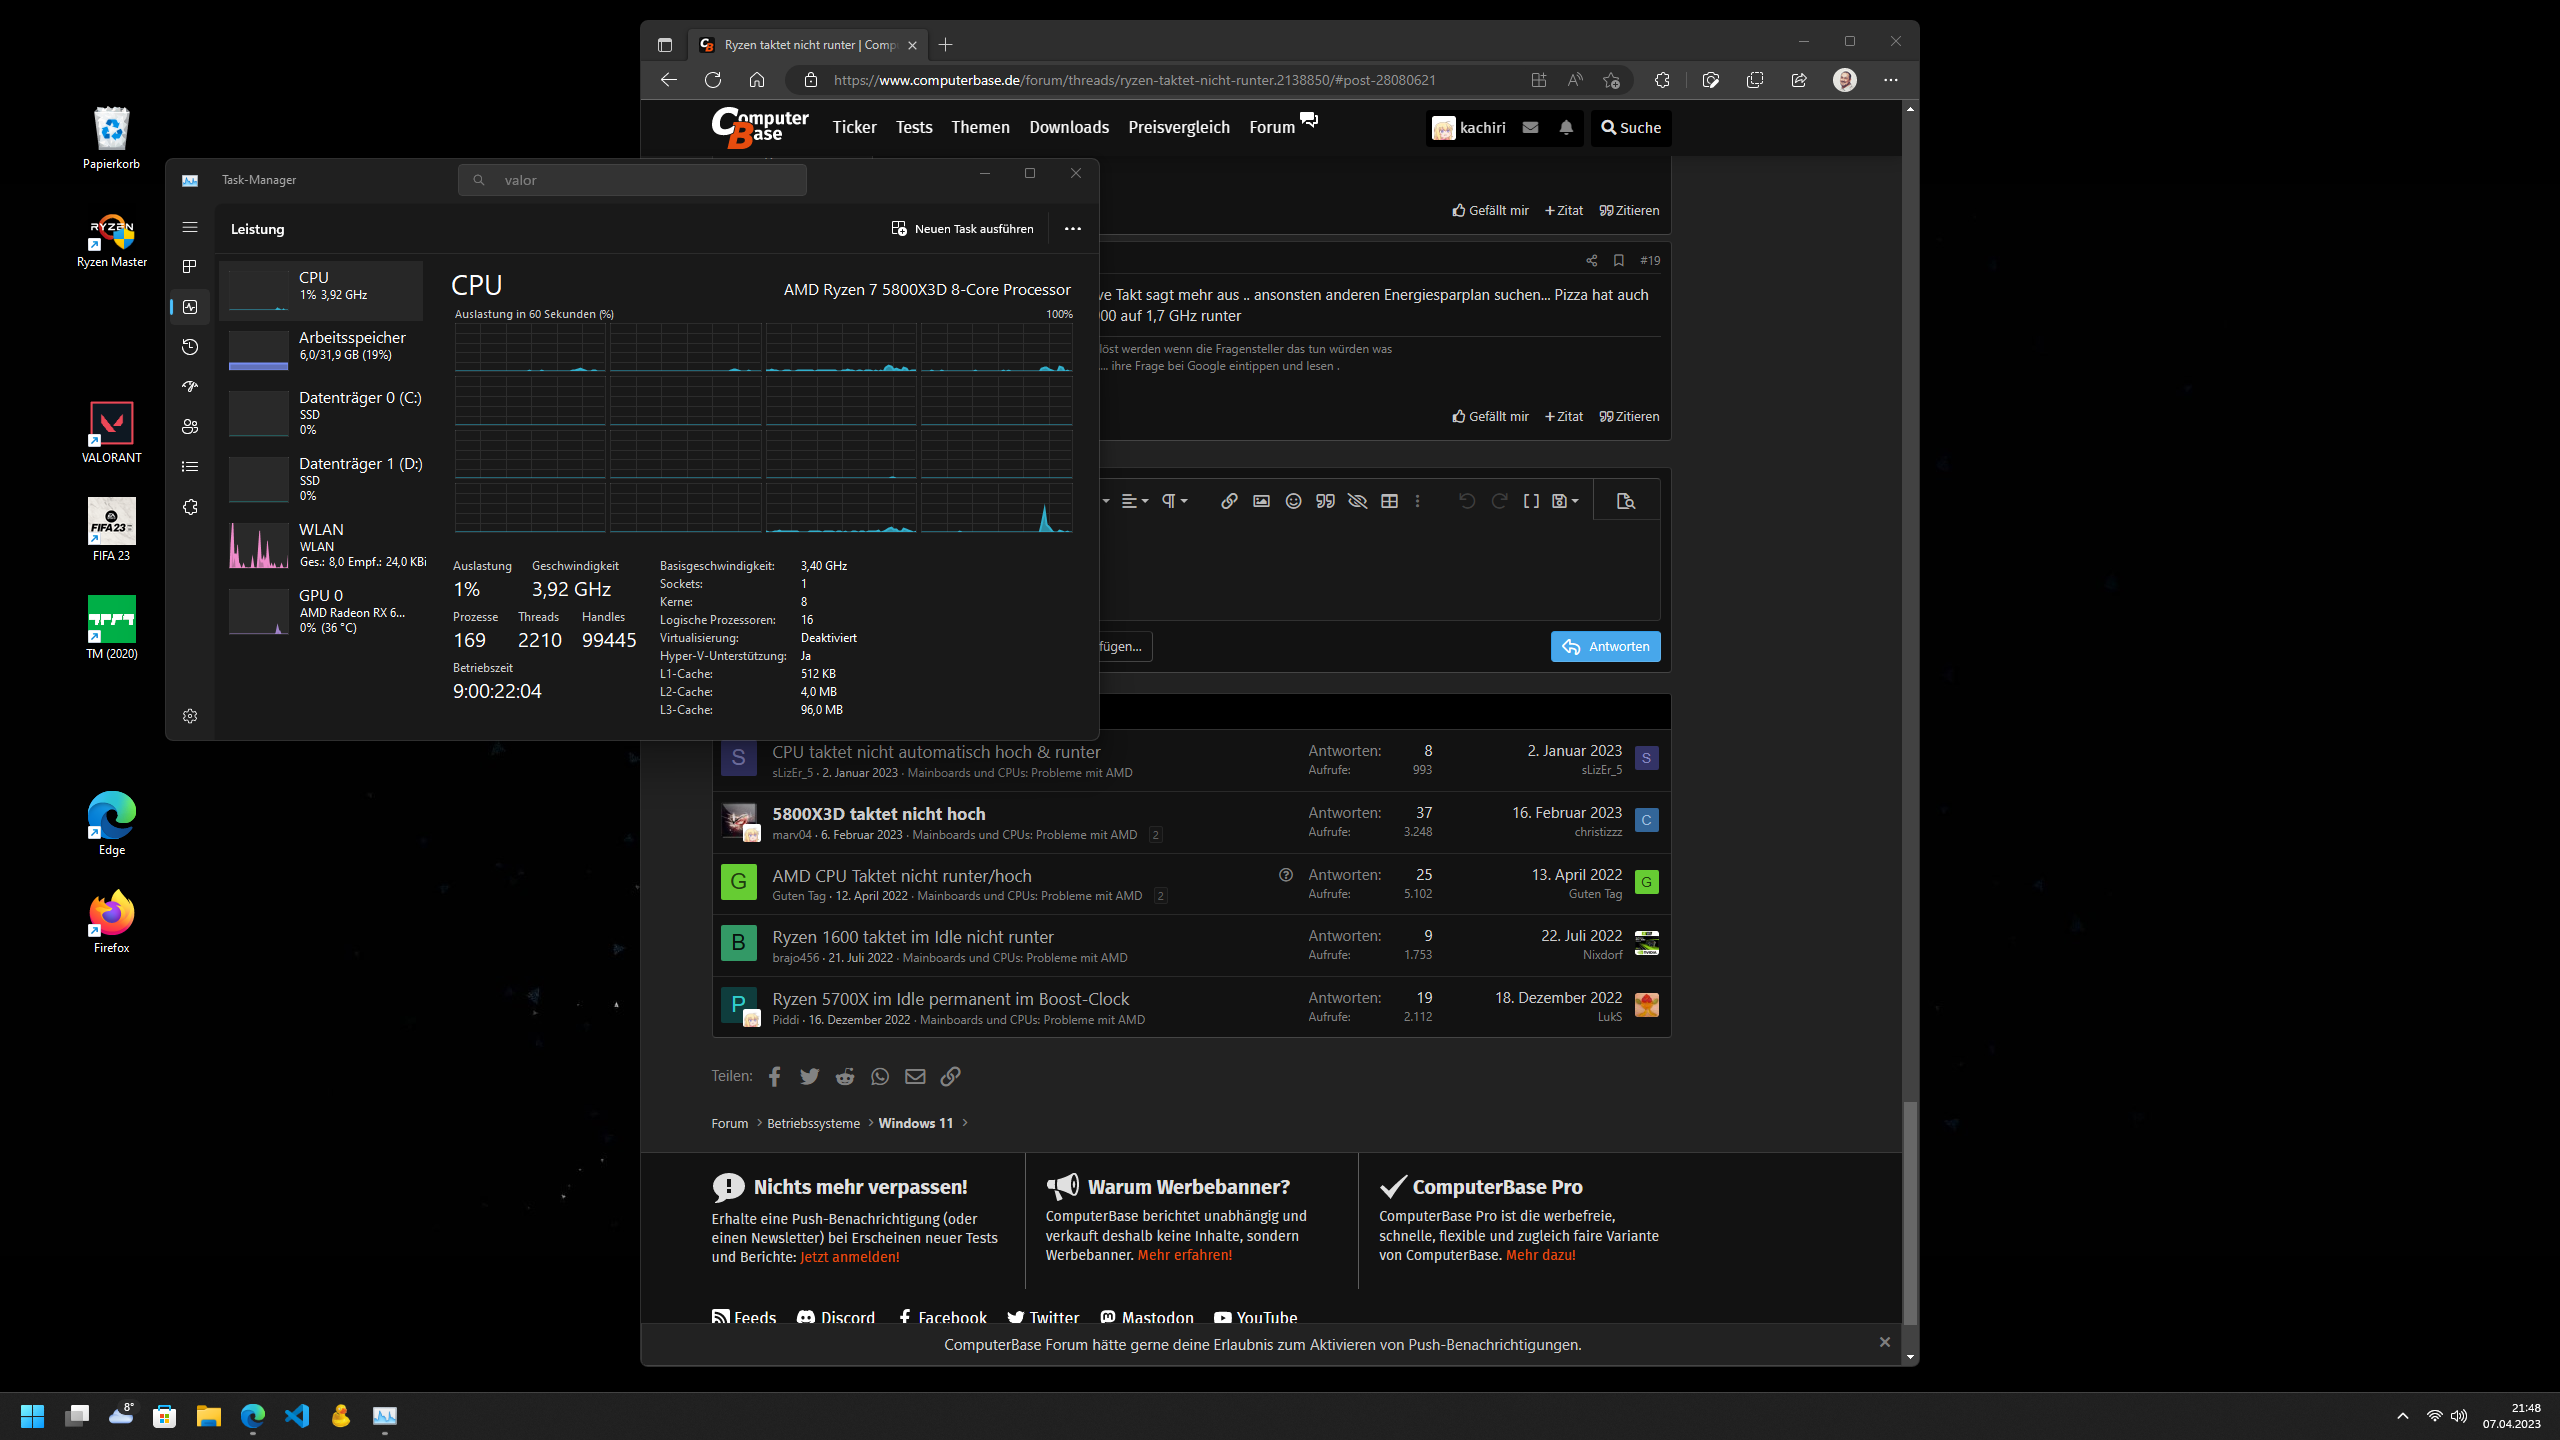Toggle BB code brackets mode in editor
Screen dimensions: 2560x1440
pyautogui.click(x=1531, y=501)
